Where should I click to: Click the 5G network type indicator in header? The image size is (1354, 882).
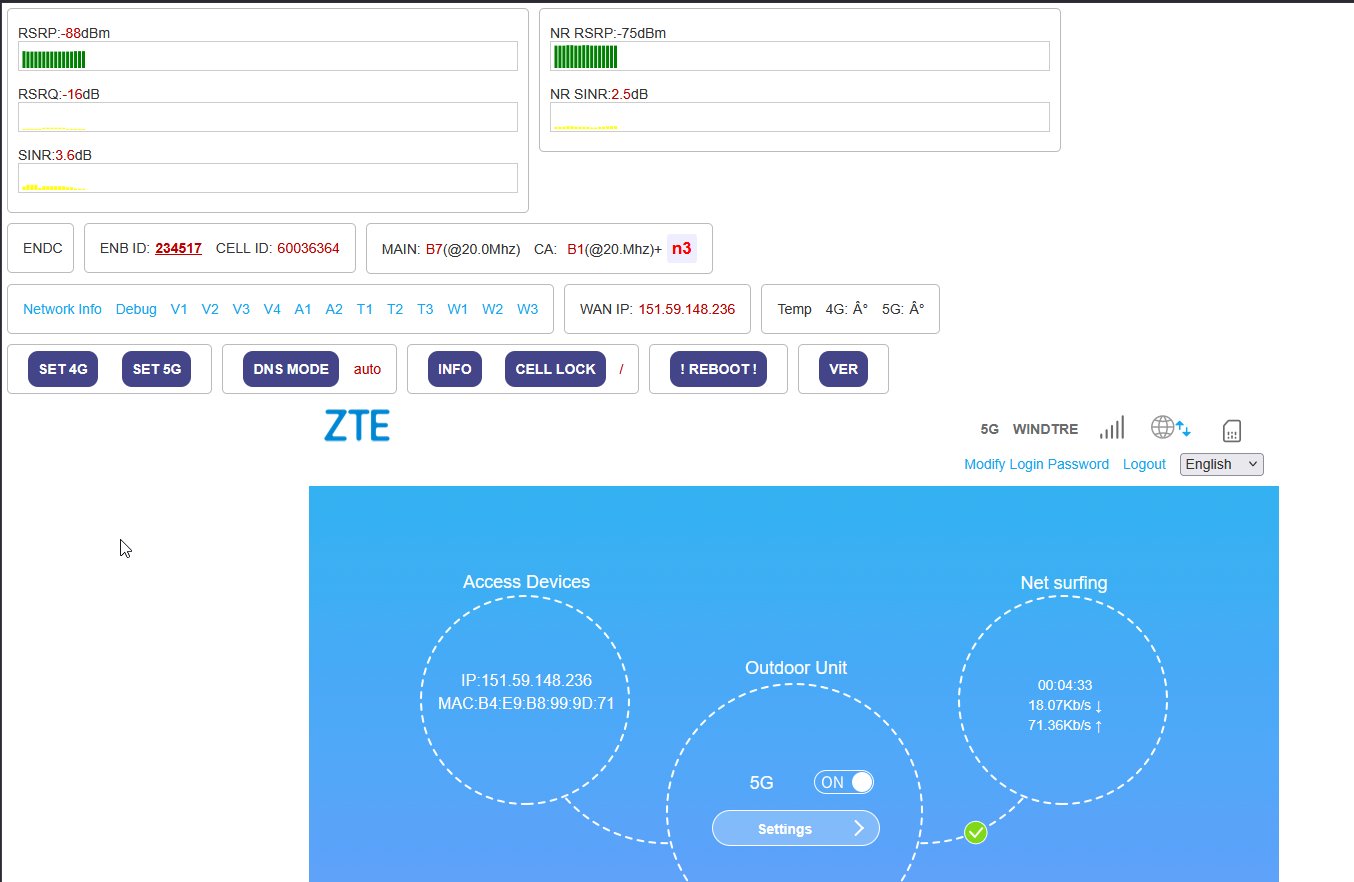pyautogui.click(x=990, y=429)
